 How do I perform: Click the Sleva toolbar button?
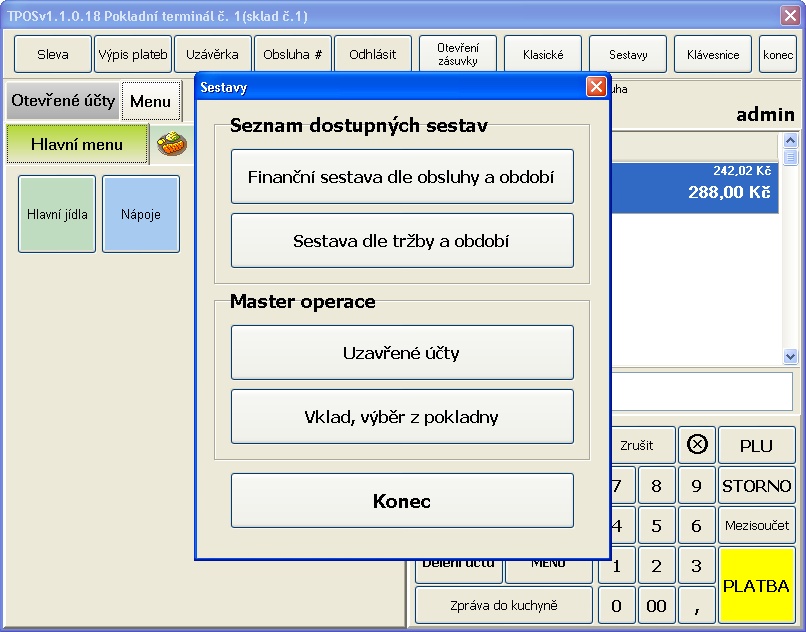point(53,55)
